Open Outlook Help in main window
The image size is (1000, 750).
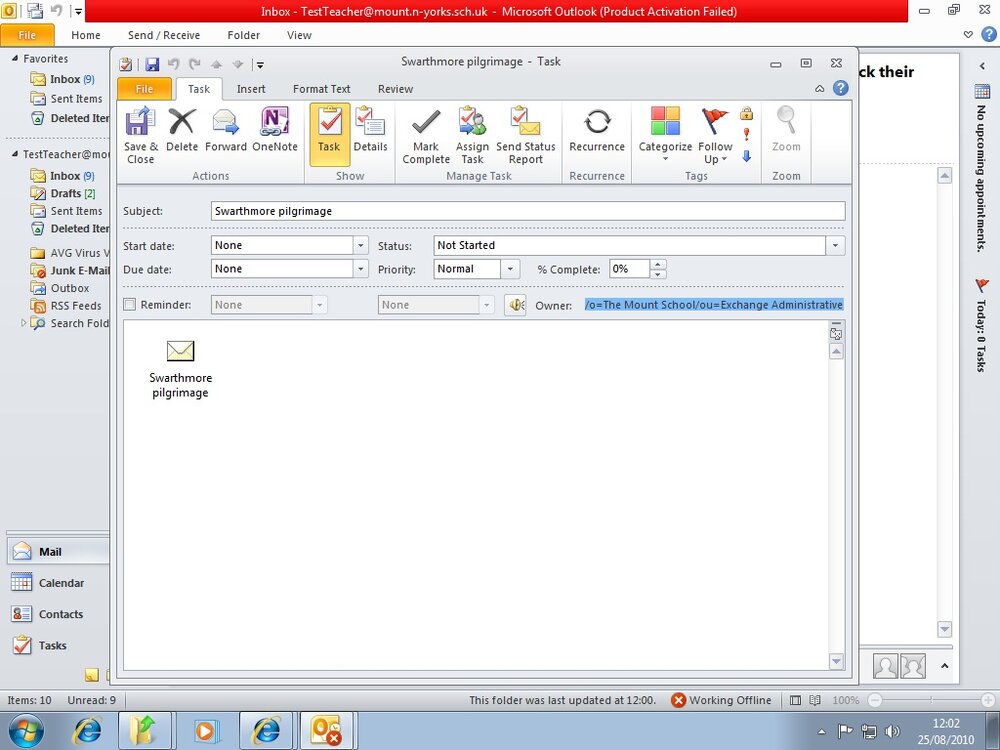989,34
